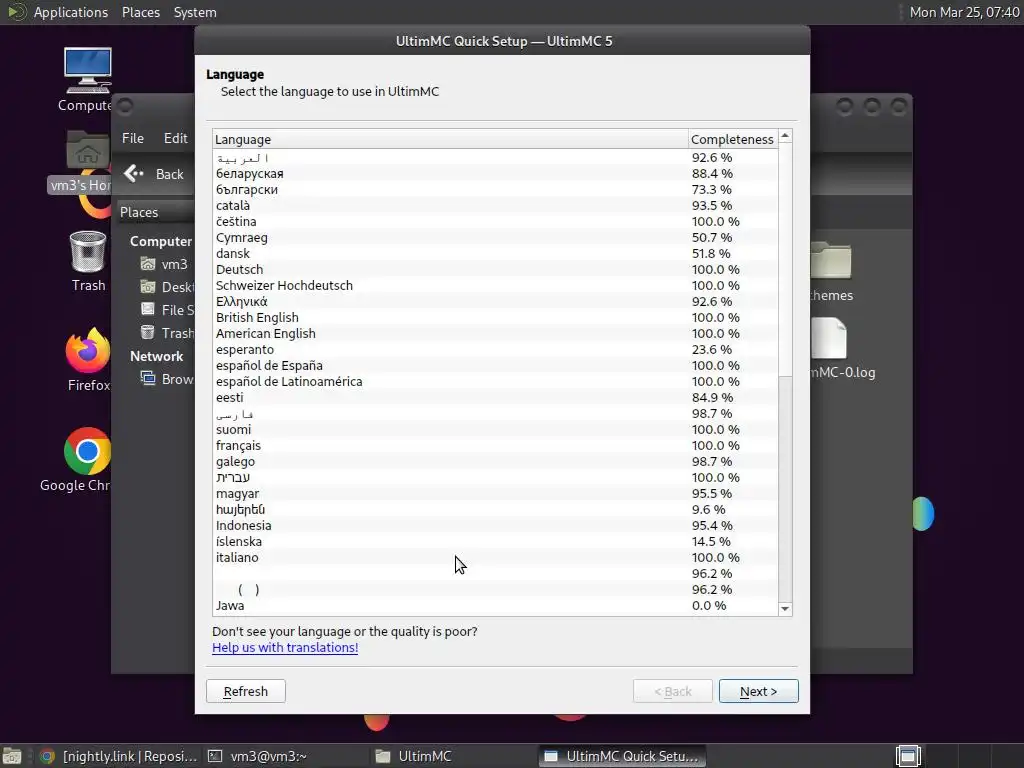Select Desktop place in file manager sidebar
The width and height of the screenshot is (1024, 768).
pos(167,287)
